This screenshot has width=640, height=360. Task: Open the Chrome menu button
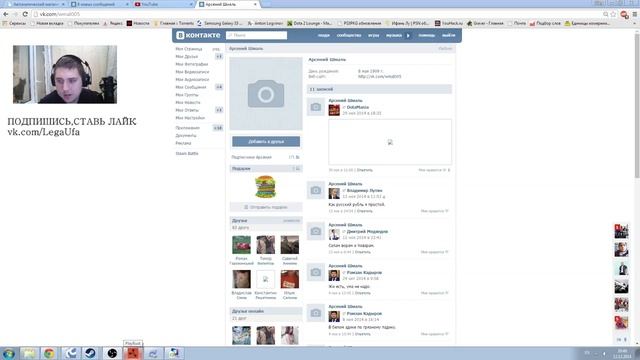[x=635, y=14]
